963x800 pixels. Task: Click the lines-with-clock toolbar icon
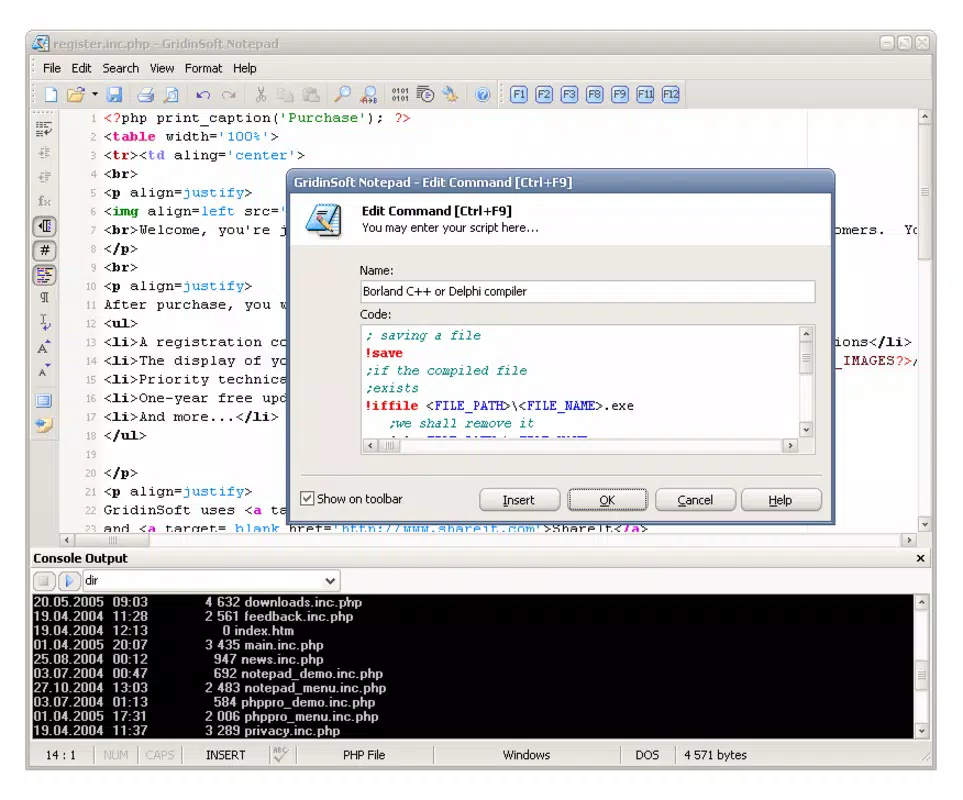pos(425,95)
